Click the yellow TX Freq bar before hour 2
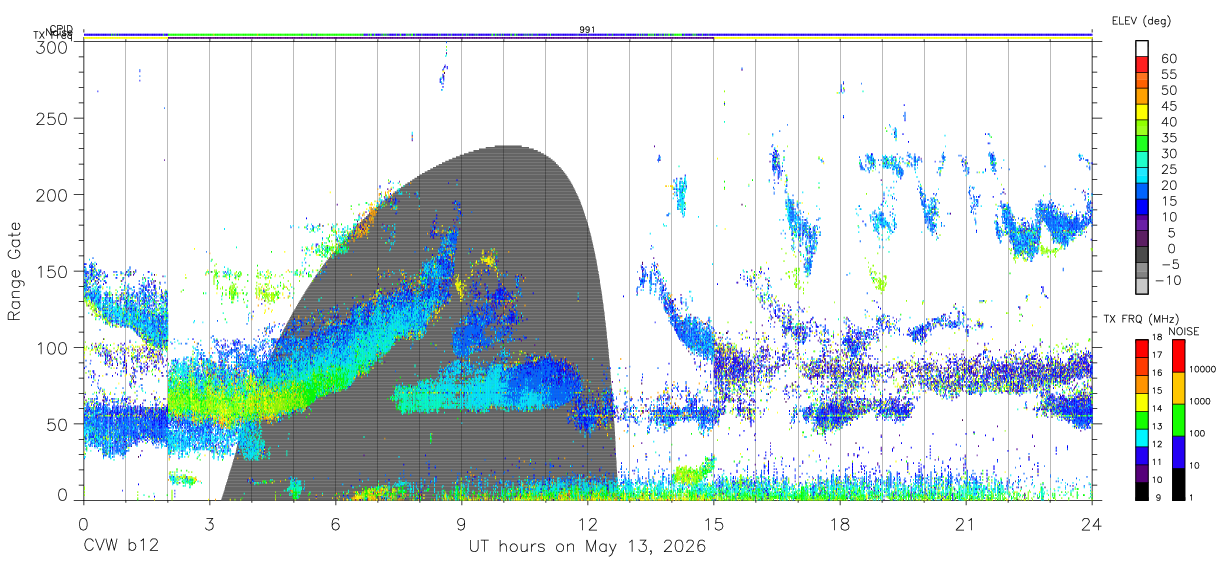 (125, 39)
